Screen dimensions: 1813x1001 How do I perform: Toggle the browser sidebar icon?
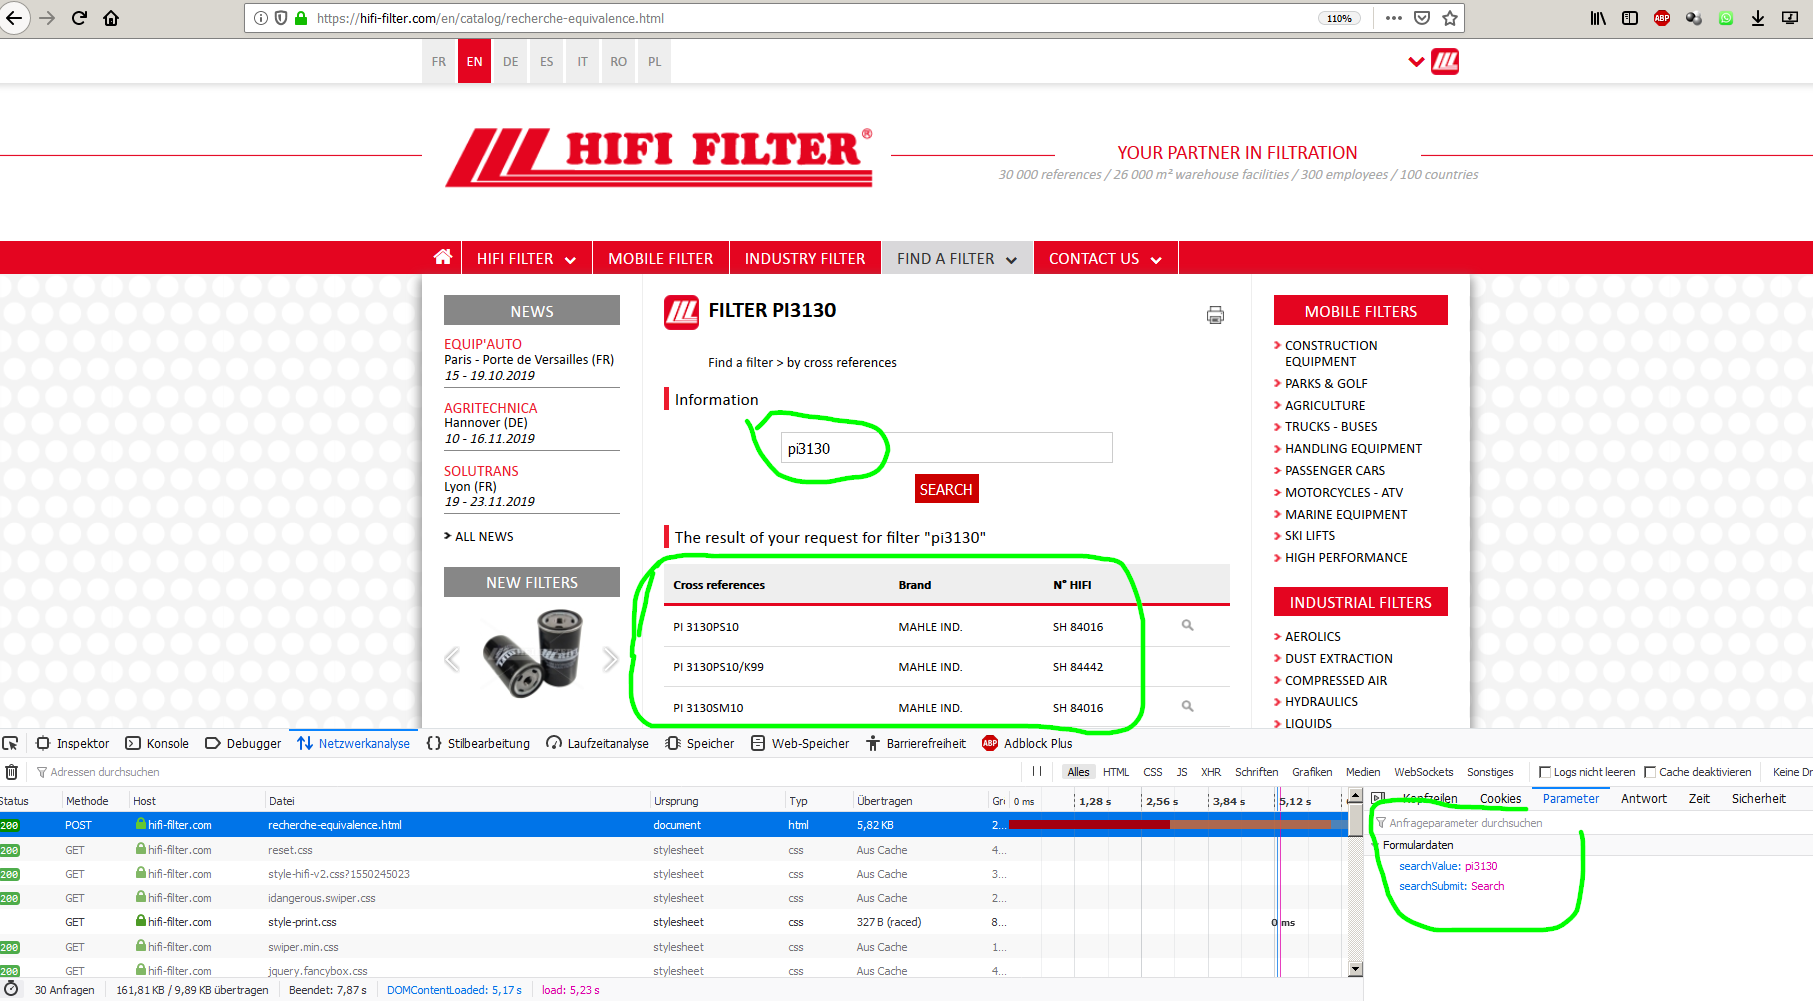(x=1630, y=18)
